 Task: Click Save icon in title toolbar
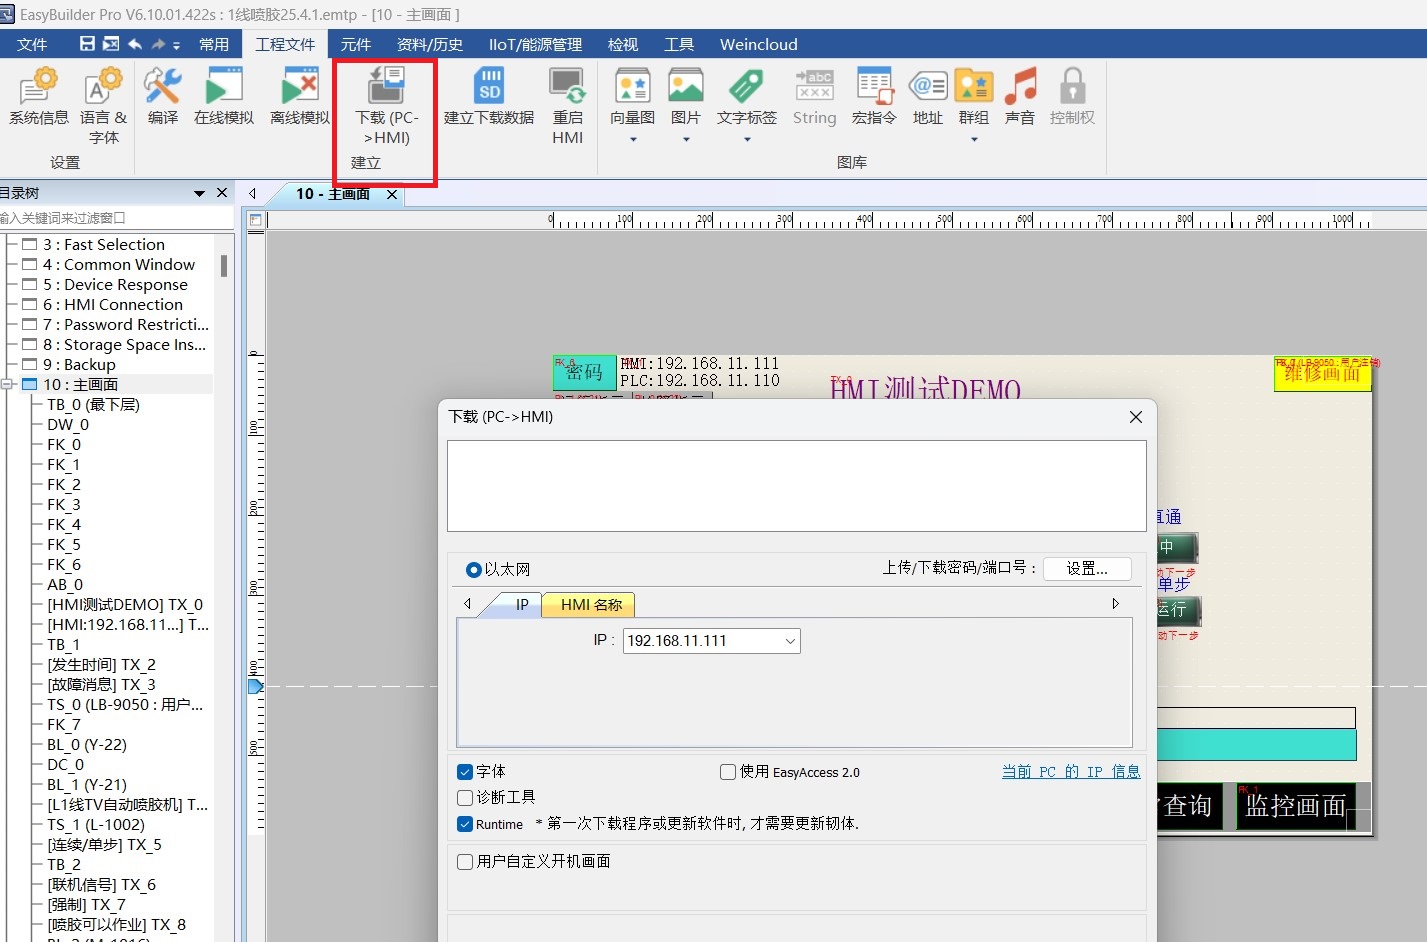point(87,44)
